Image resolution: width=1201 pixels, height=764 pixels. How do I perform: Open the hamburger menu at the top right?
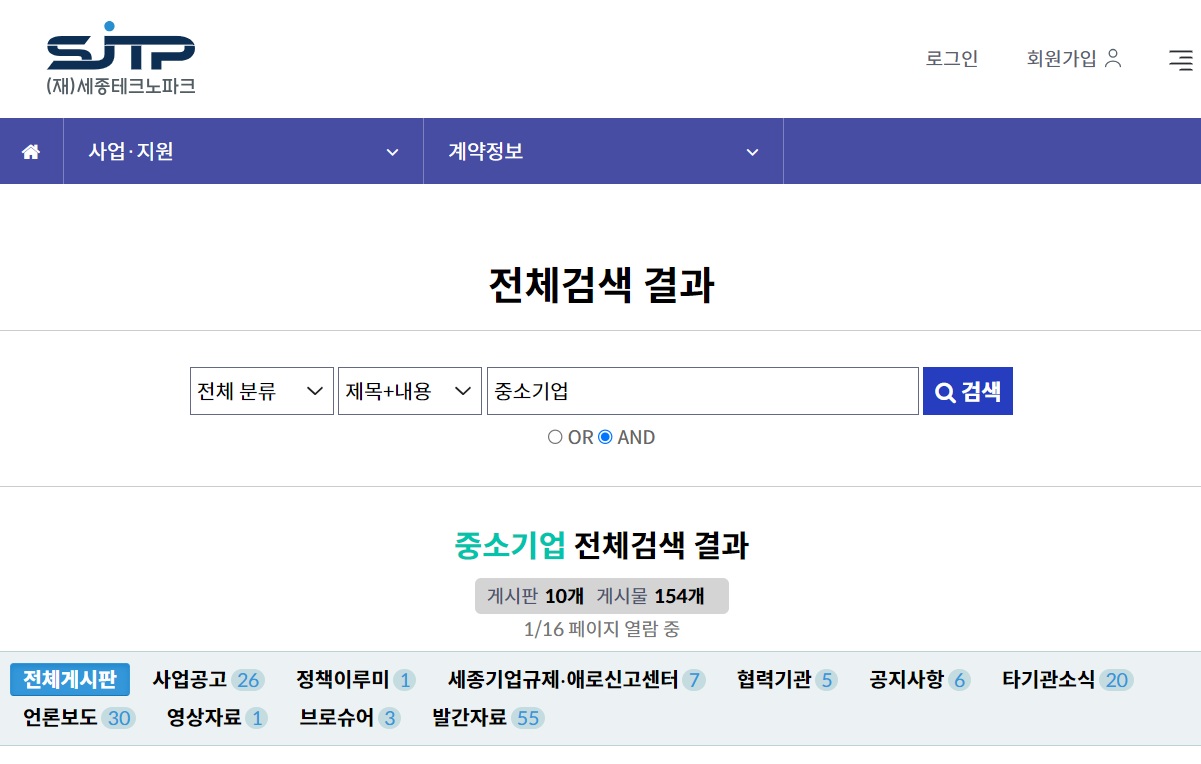click(1180, 60)
